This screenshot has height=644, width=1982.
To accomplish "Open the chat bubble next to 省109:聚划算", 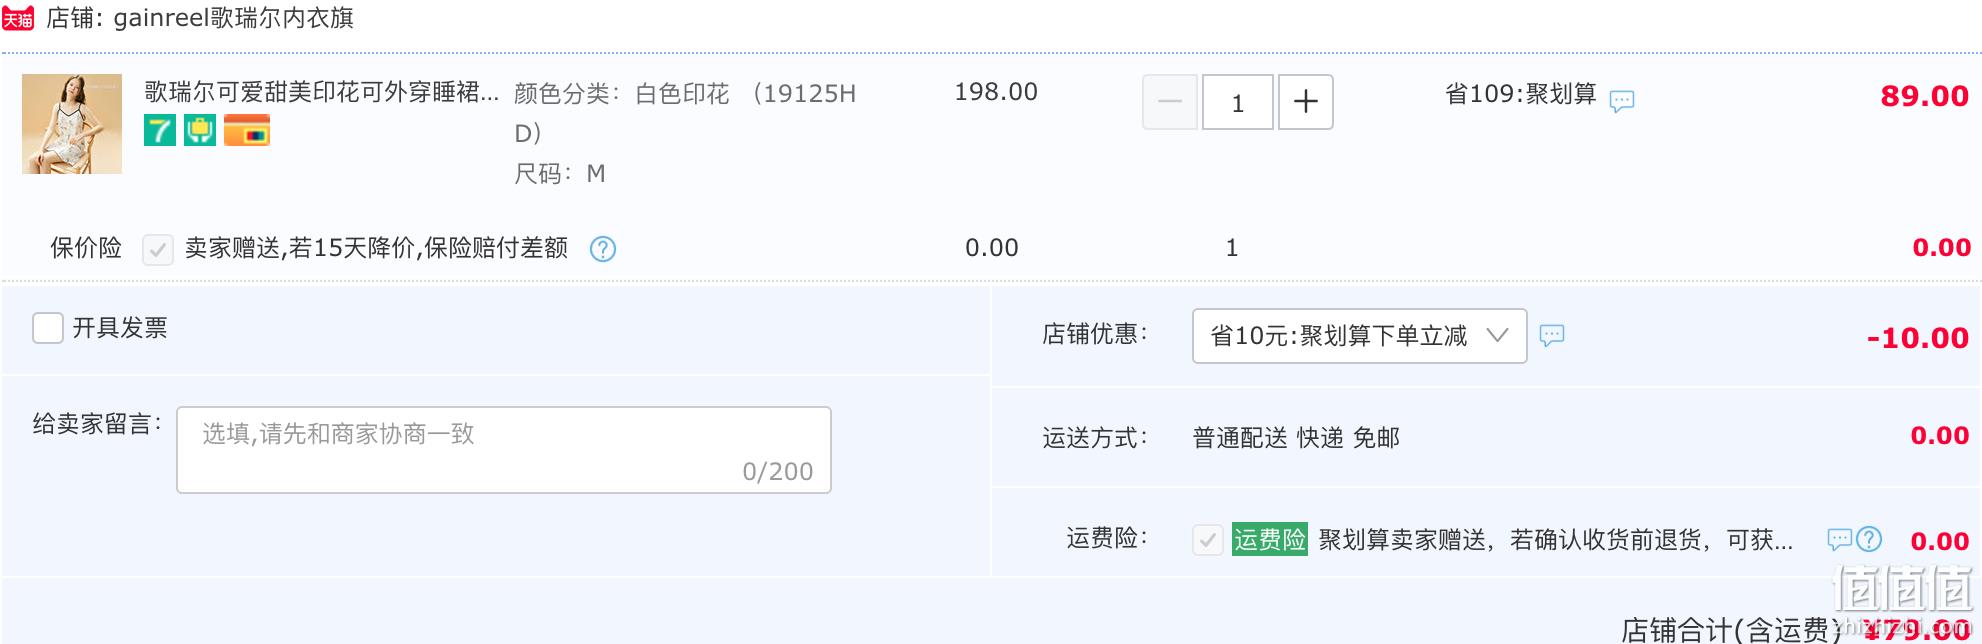I will click(1621, 100).
